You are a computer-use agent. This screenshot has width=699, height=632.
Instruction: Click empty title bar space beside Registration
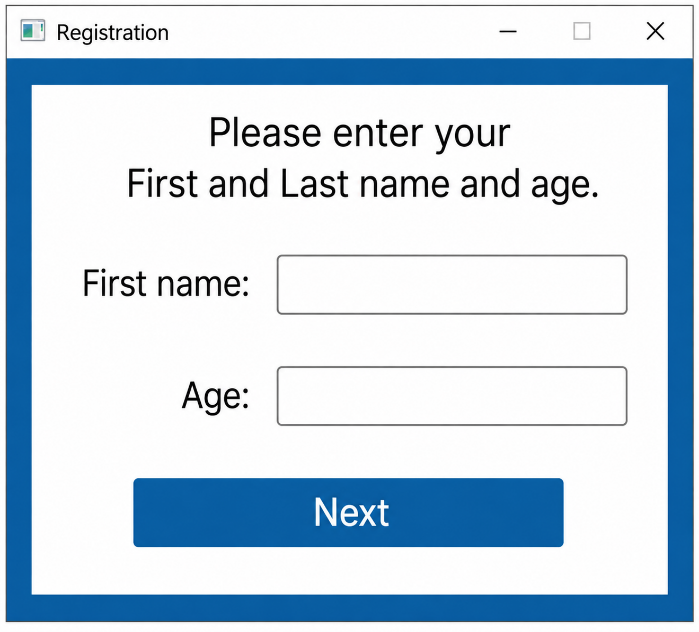330,32
